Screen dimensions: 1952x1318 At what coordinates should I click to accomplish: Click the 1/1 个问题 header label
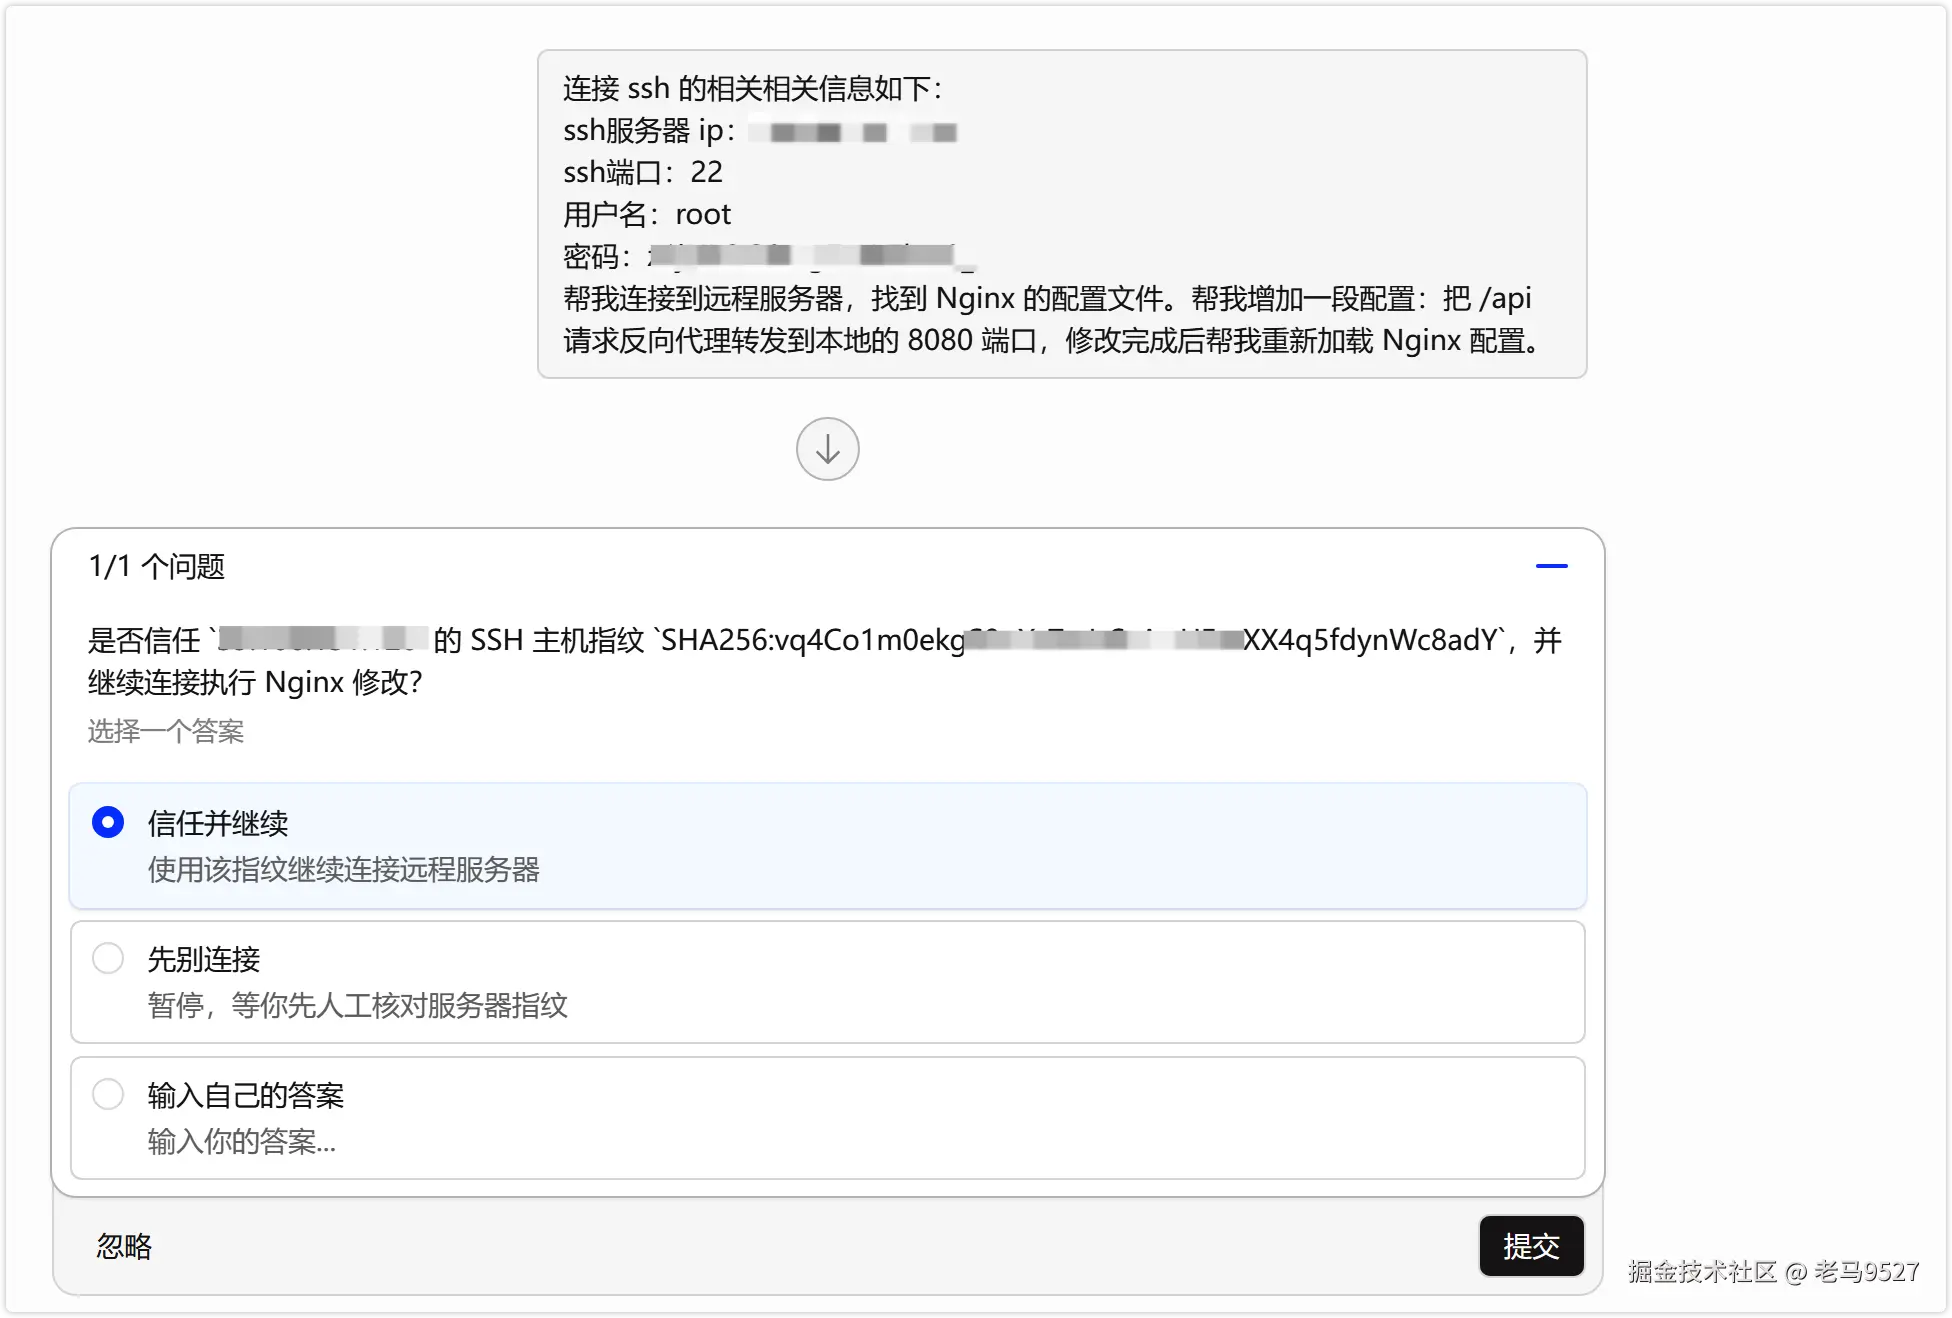pos(157,566)
